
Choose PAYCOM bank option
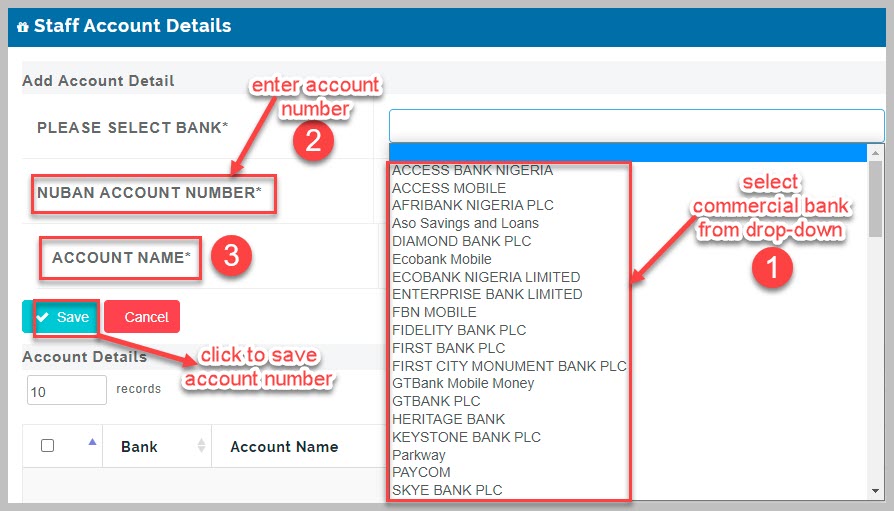coord(421,472)
